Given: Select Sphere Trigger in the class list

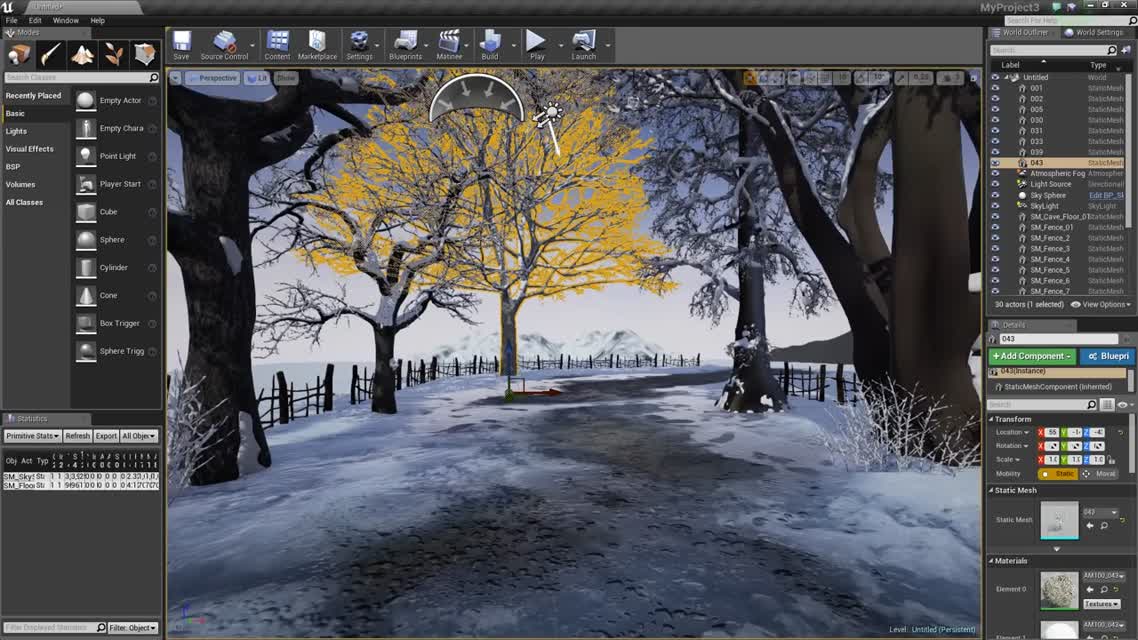Looking at the screenshot, I should pyautogui.click(x=116, y=351).
